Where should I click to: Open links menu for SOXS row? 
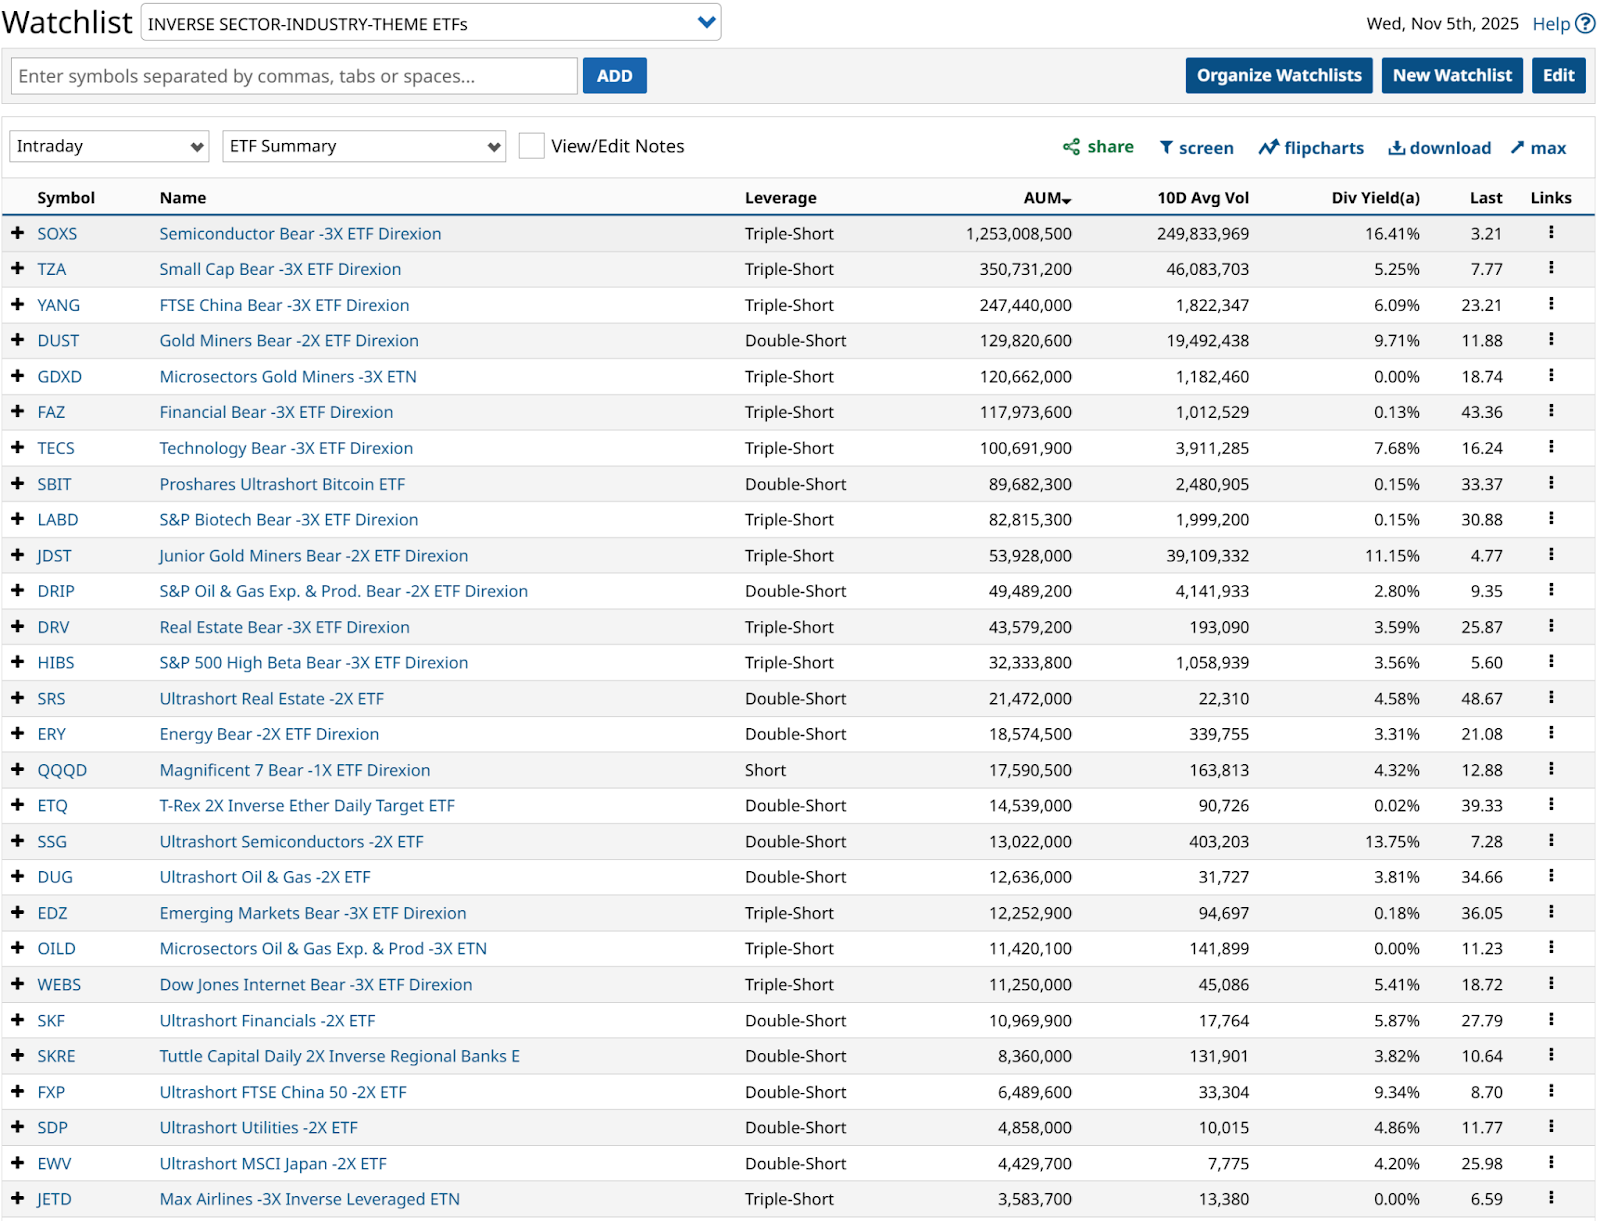(x=1551, y=233)
